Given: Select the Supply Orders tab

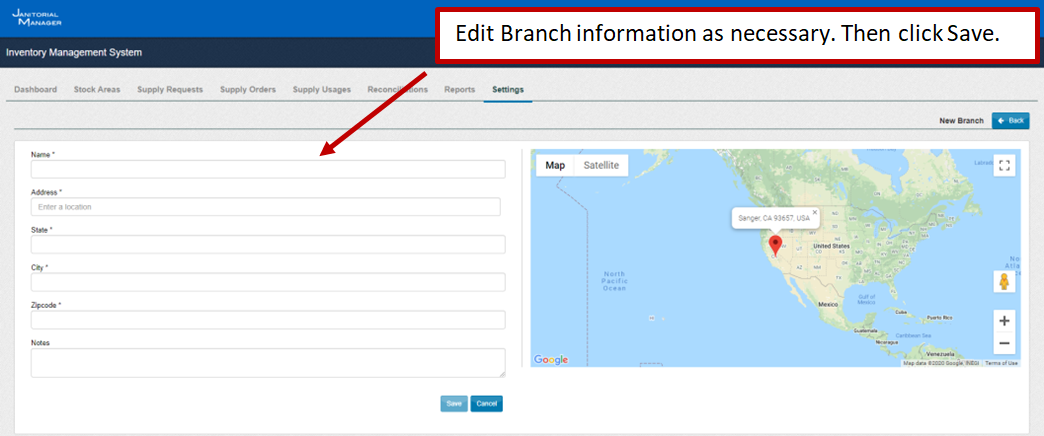Looking at the screenshot, I should pos(248,90).
